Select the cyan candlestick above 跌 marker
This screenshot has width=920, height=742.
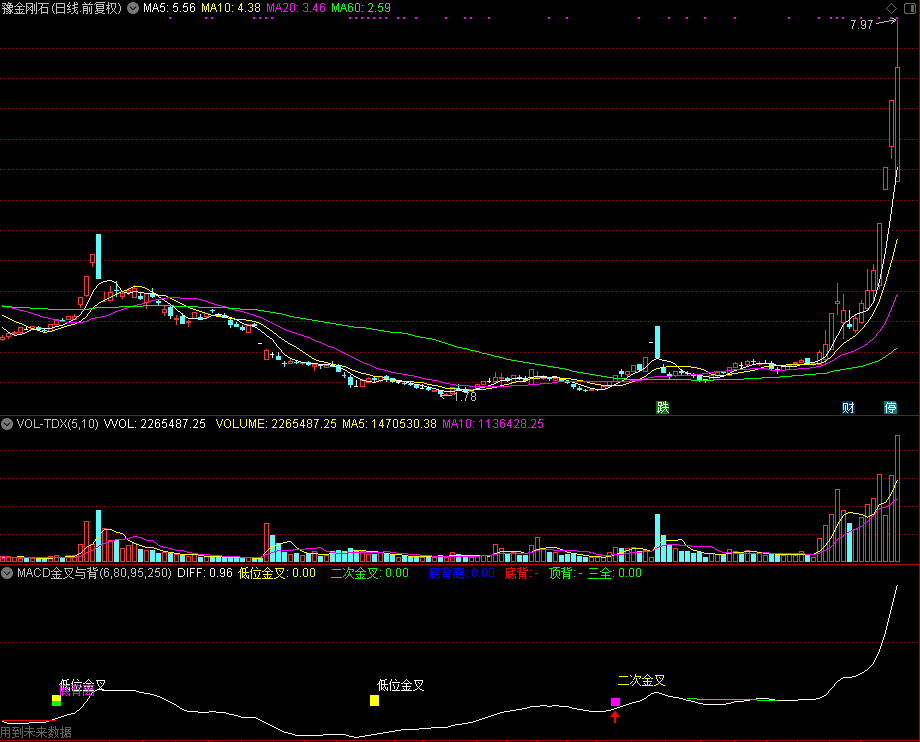(658, 342)
